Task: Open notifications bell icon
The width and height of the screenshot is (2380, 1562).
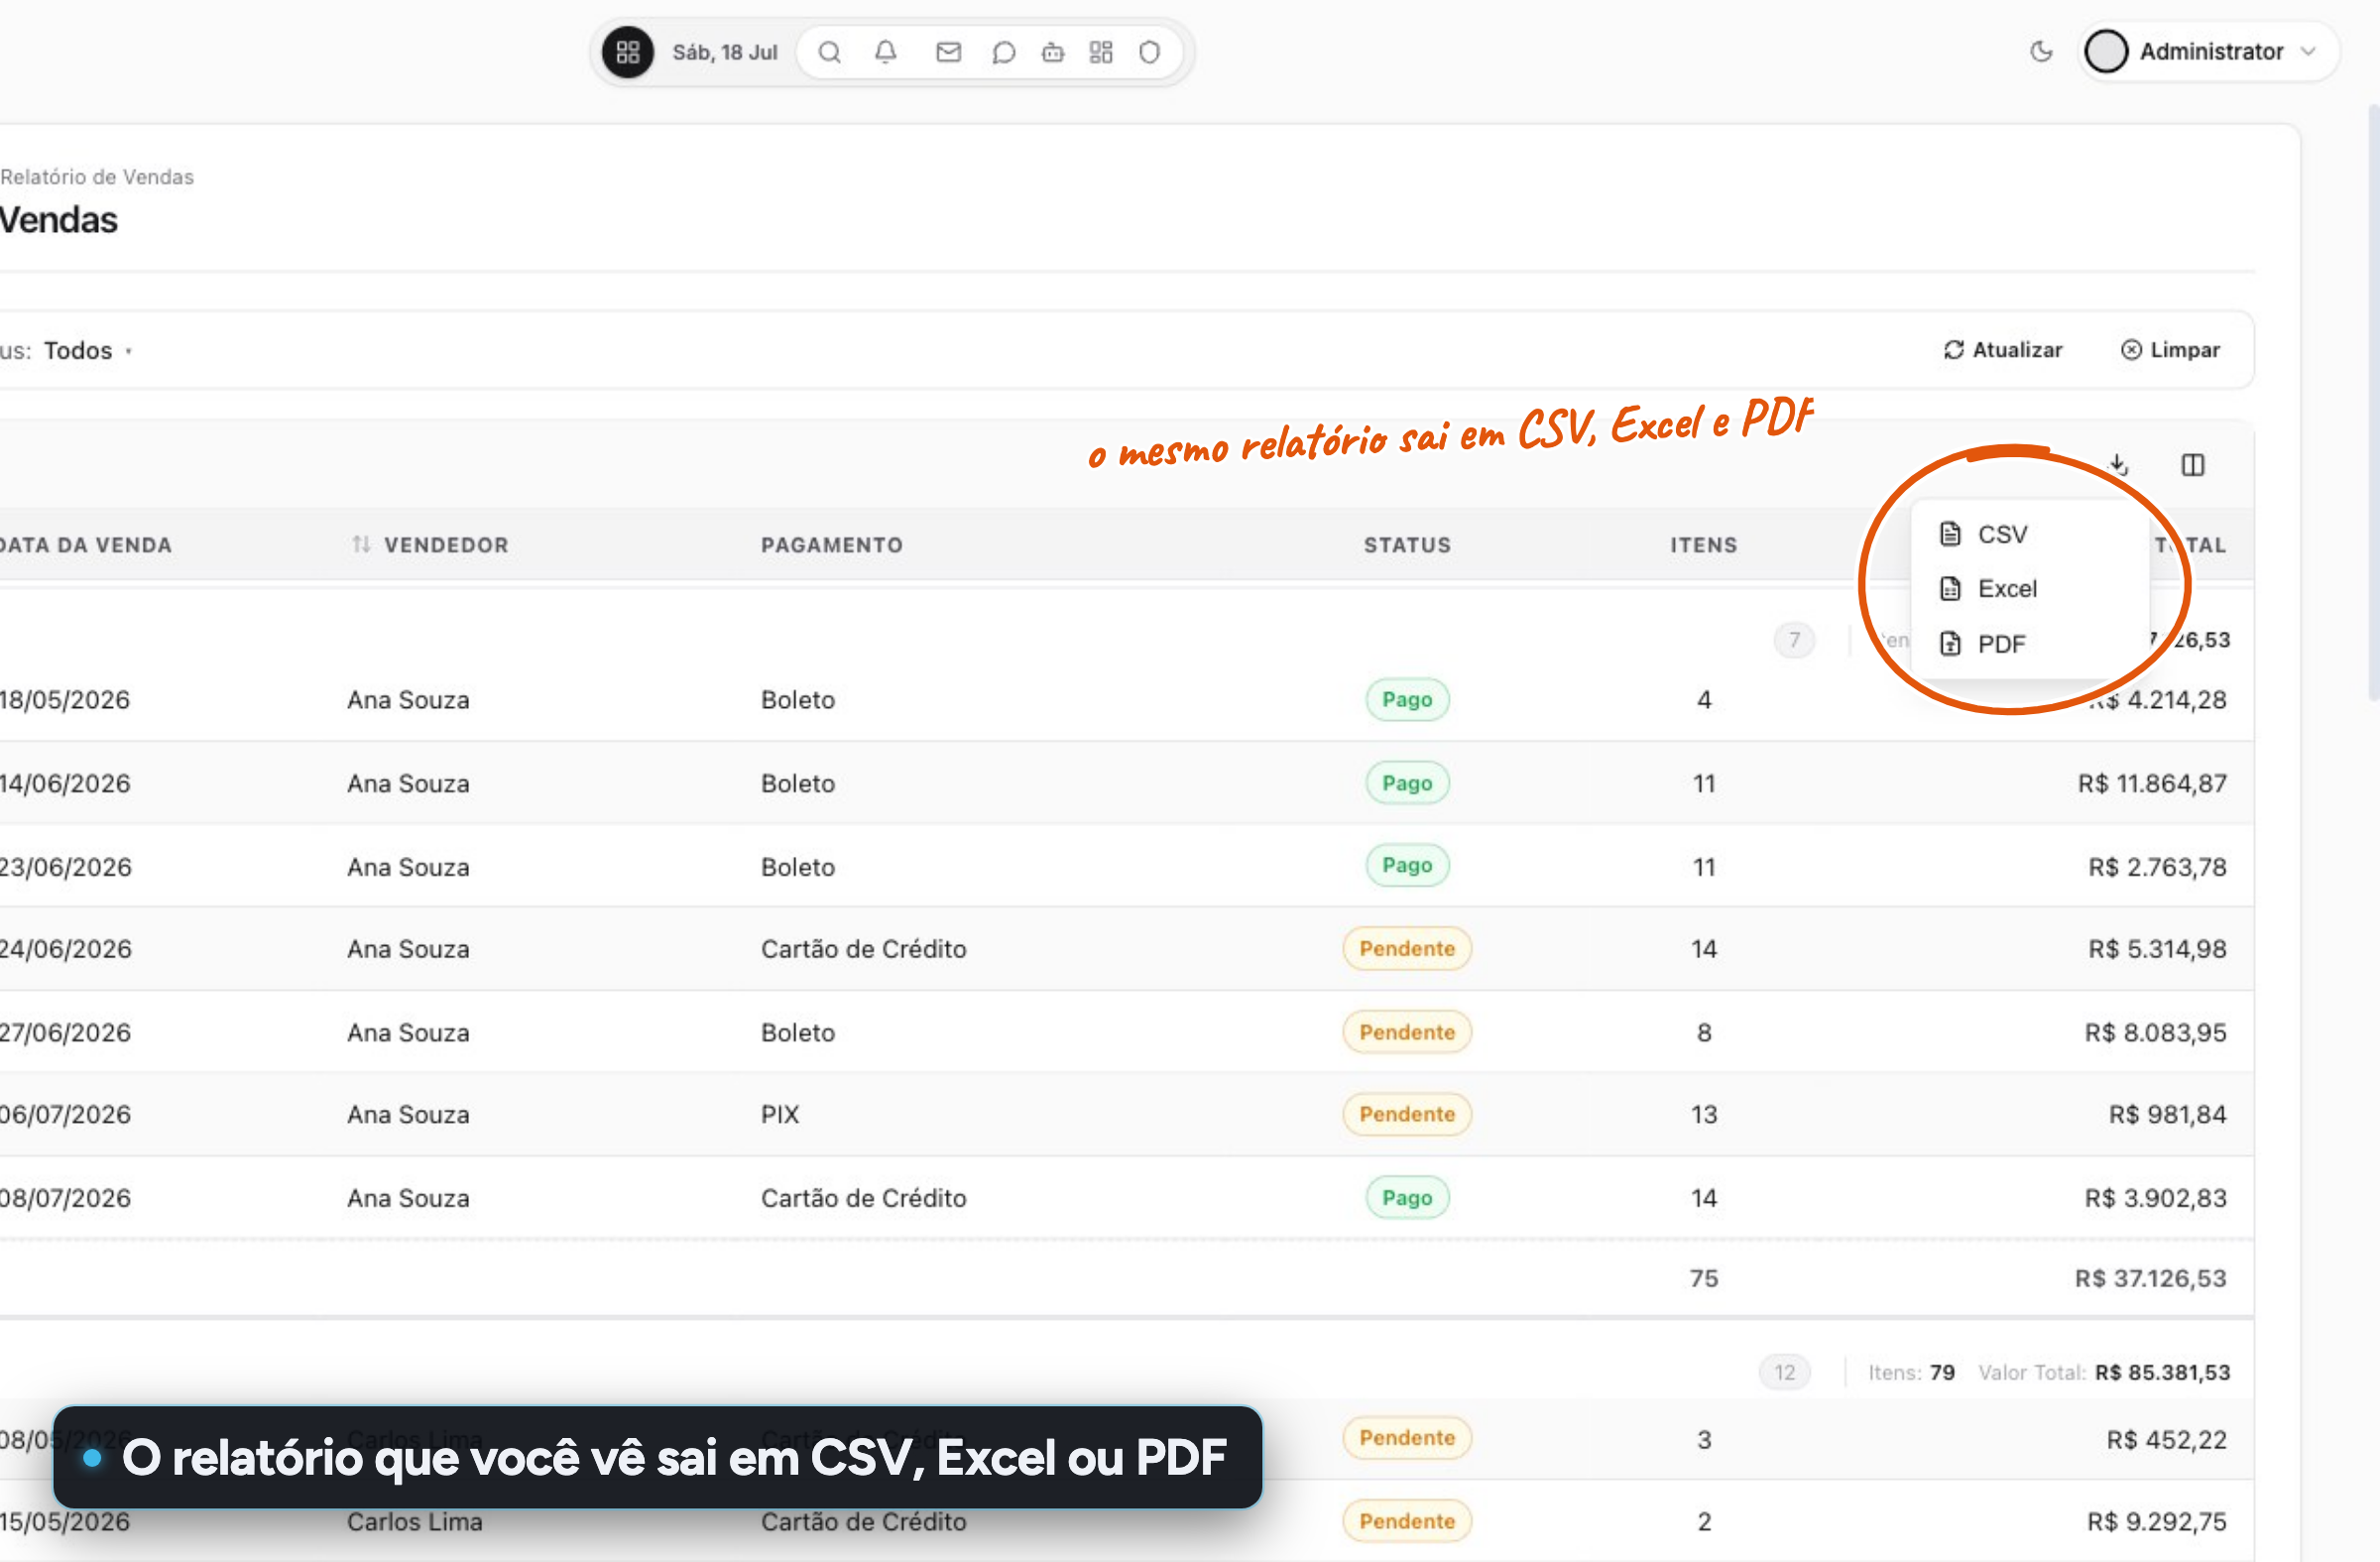Action: click(x=885, y=52)
